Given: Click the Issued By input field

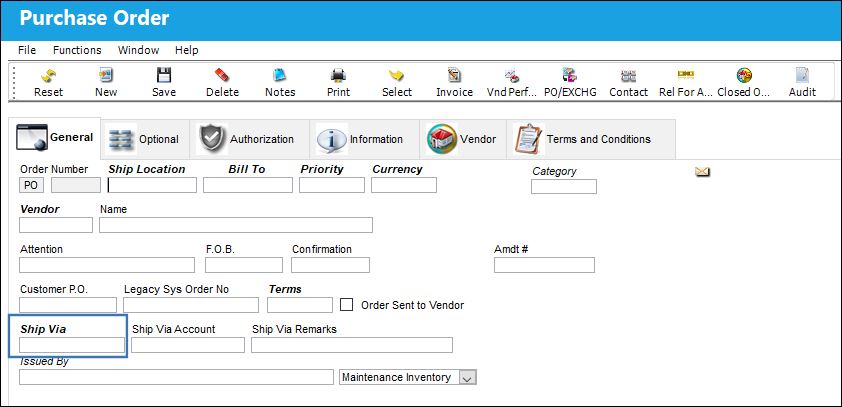Looking at the screenshot, I should point(176,377).
